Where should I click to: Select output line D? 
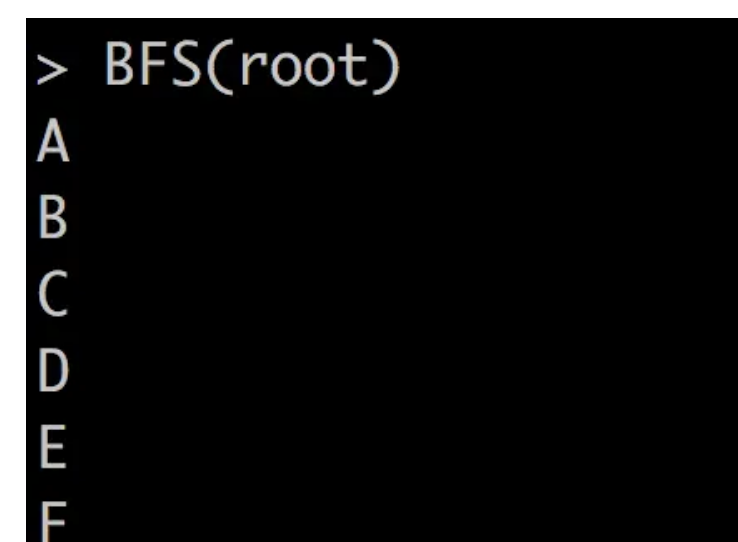click(53, 370)
